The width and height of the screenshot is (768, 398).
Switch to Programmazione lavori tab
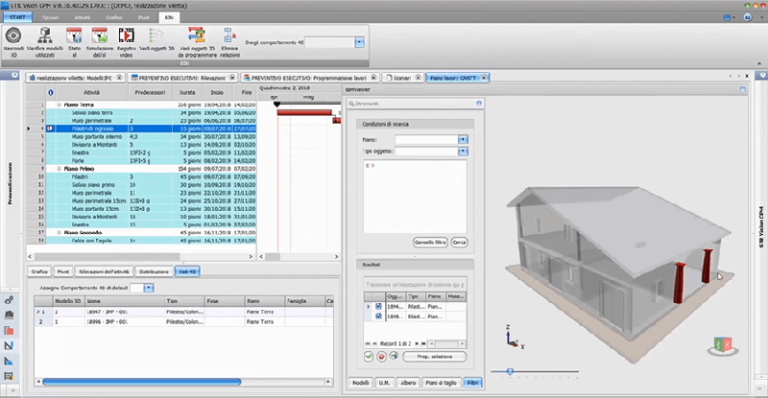tap(310, 77)
